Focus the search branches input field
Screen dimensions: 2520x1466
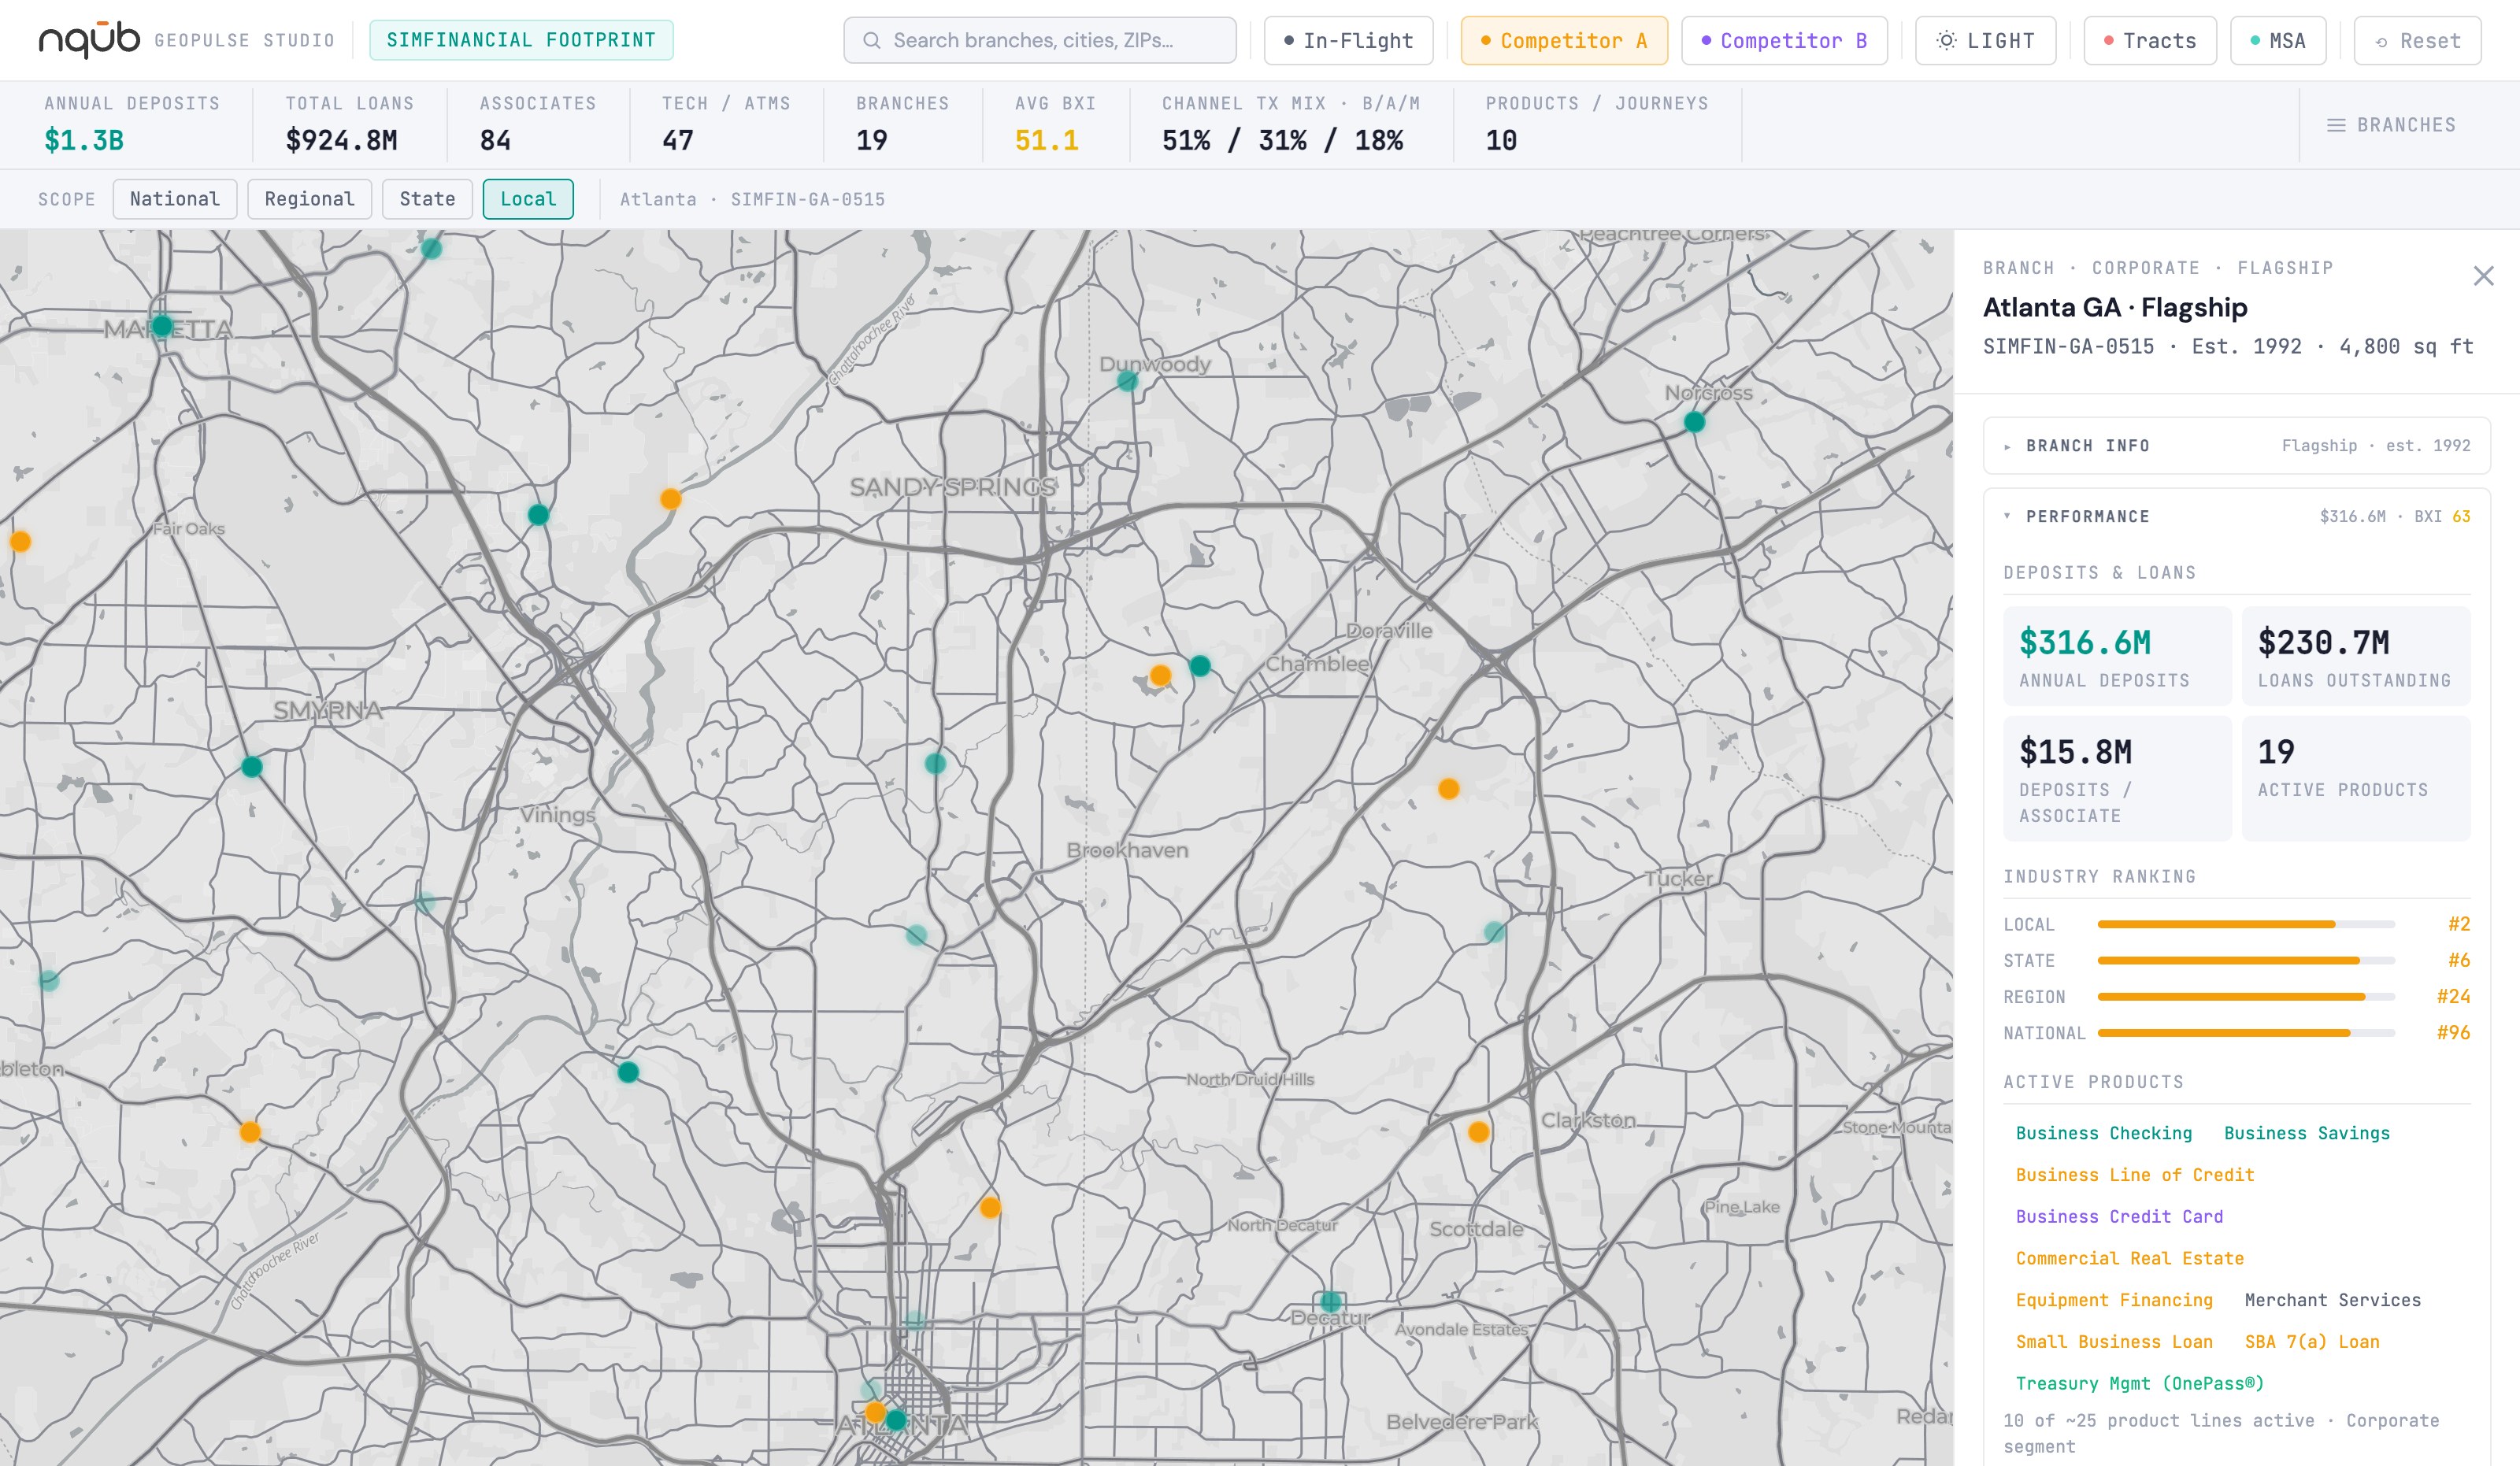pos(1040,41)
